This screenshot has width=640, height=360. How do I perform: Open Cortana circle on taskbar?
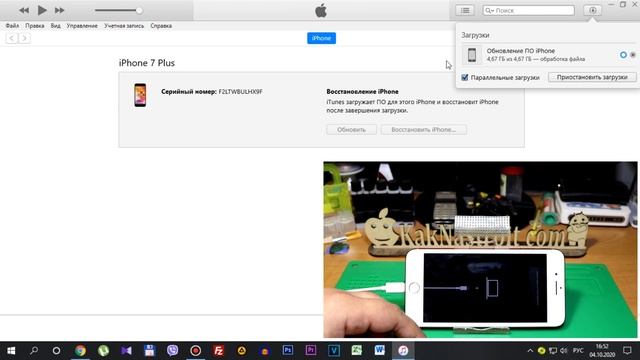(56, 351)
